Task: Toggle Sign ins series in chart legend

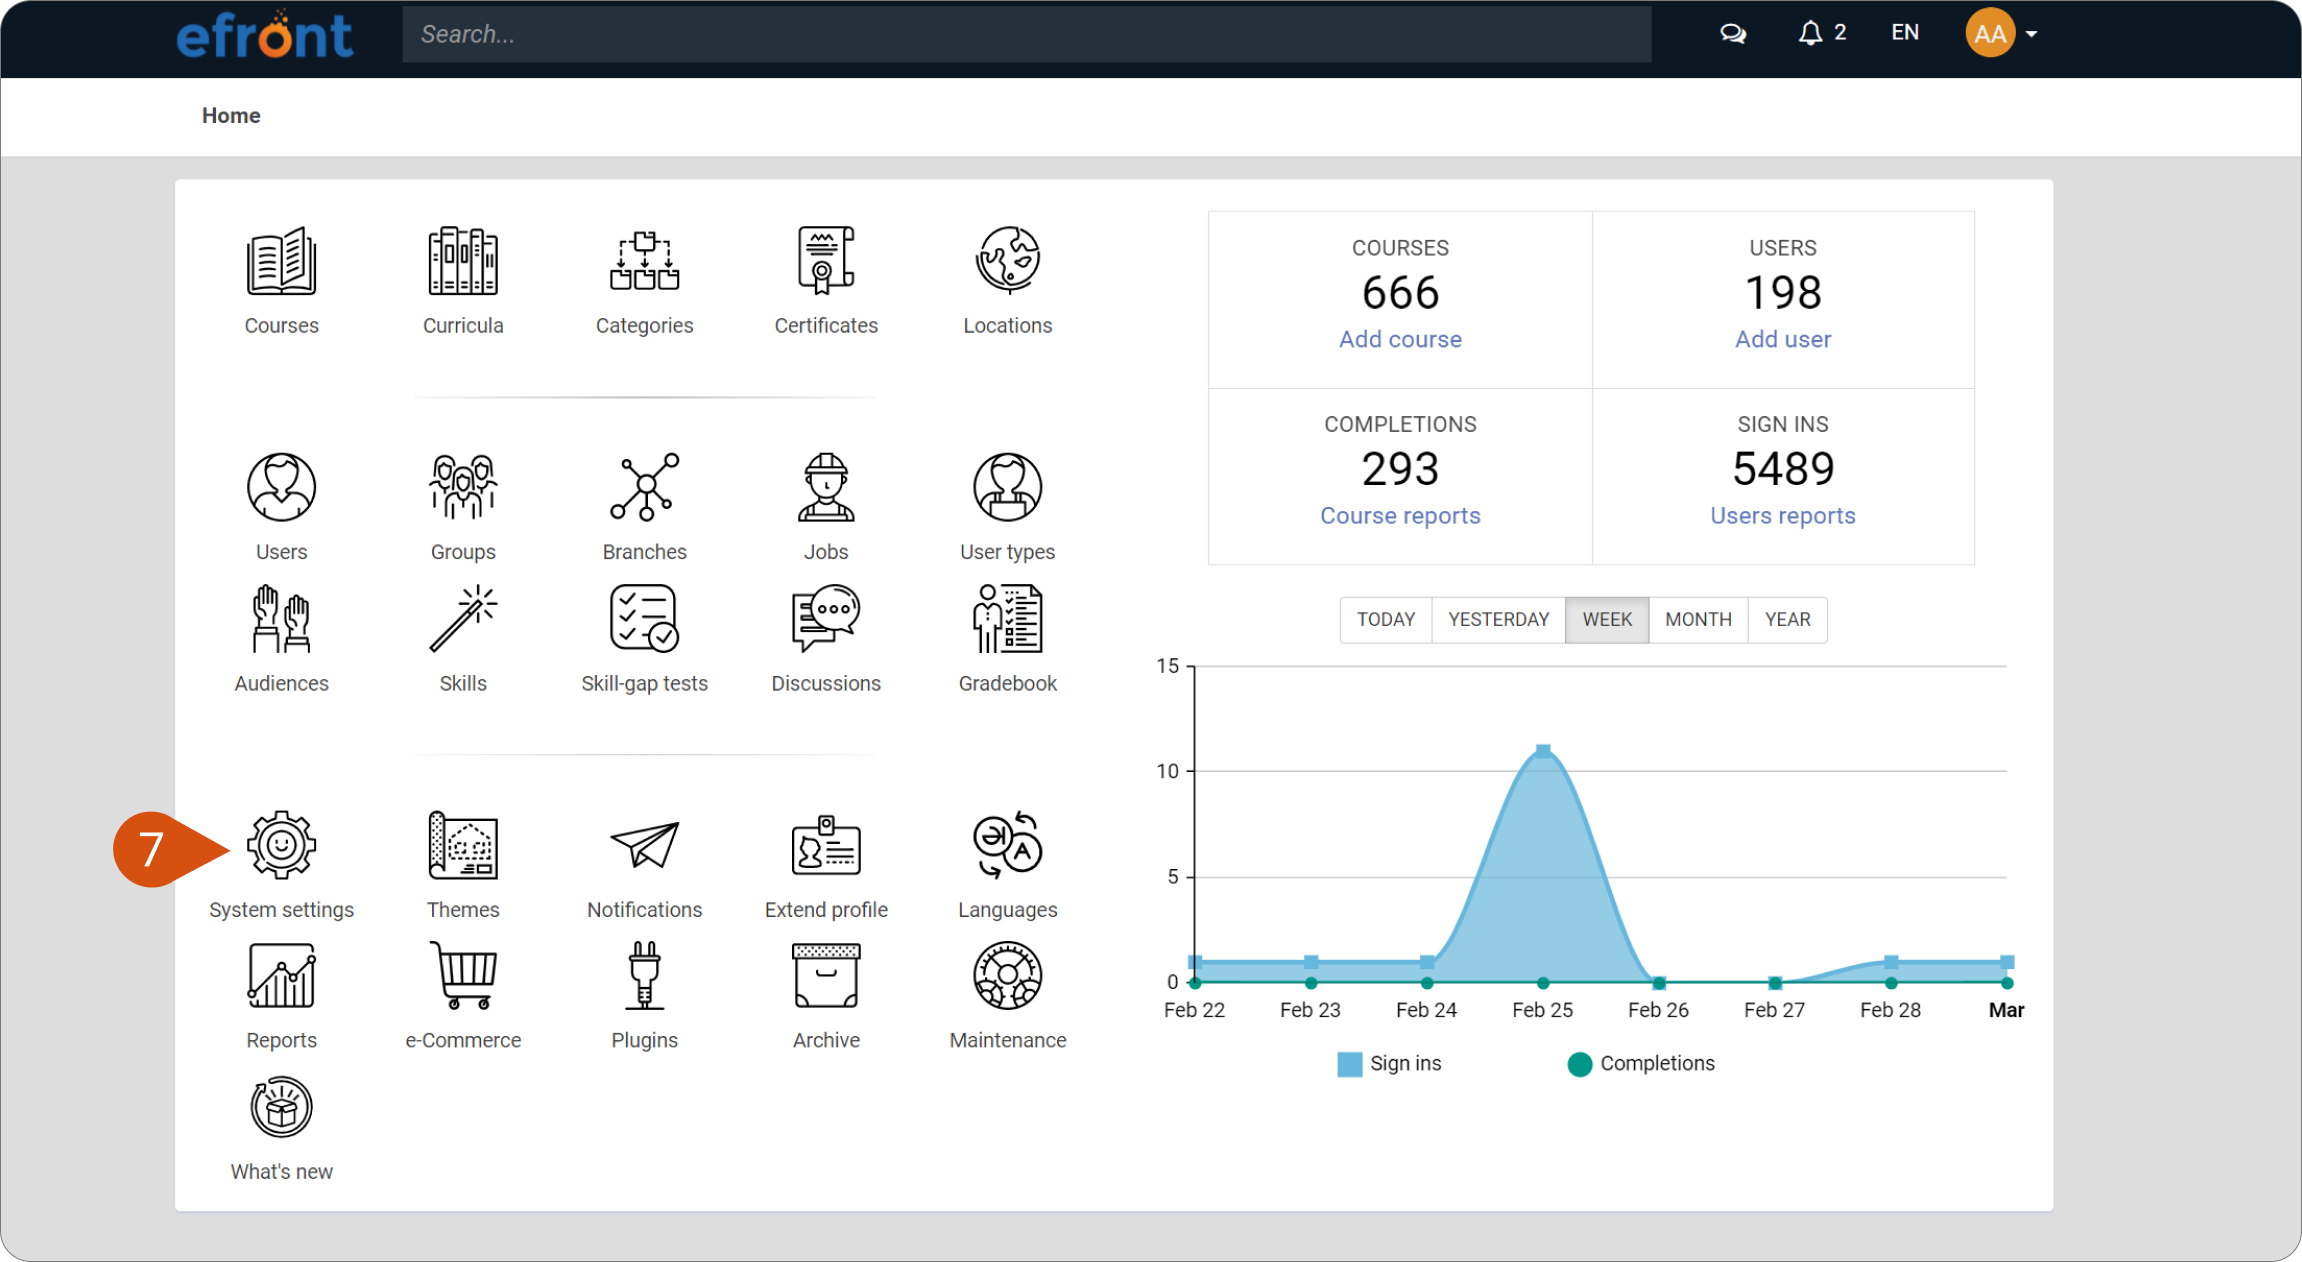Action: coord(1389,1064)
